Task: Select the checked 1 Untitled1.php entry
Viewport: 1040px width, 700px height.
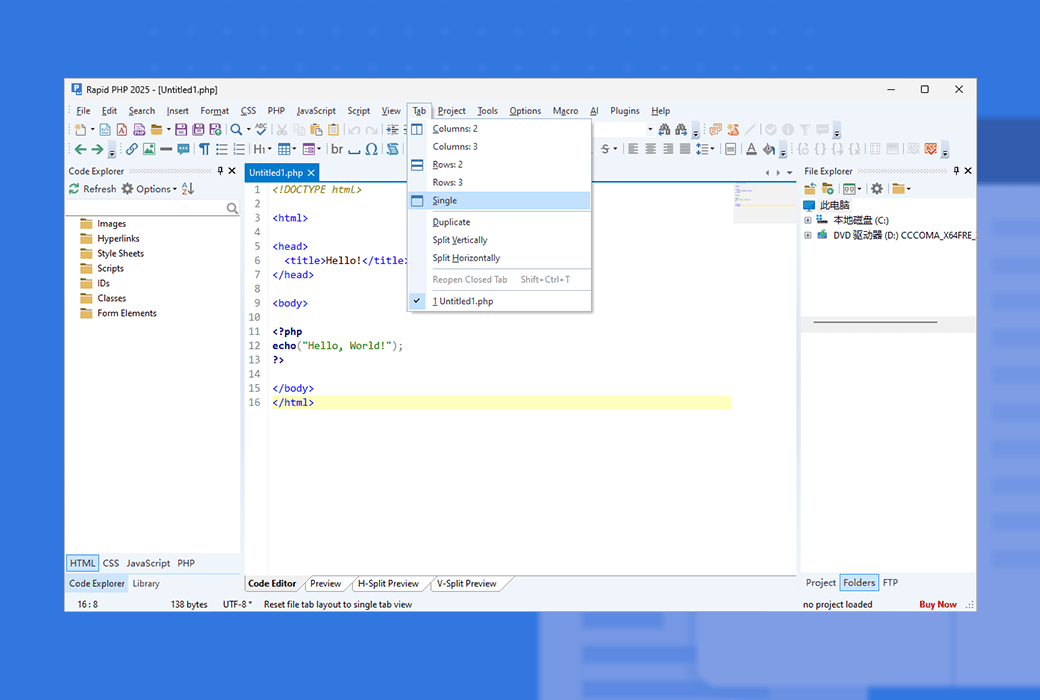Action: tap(499, 301)
